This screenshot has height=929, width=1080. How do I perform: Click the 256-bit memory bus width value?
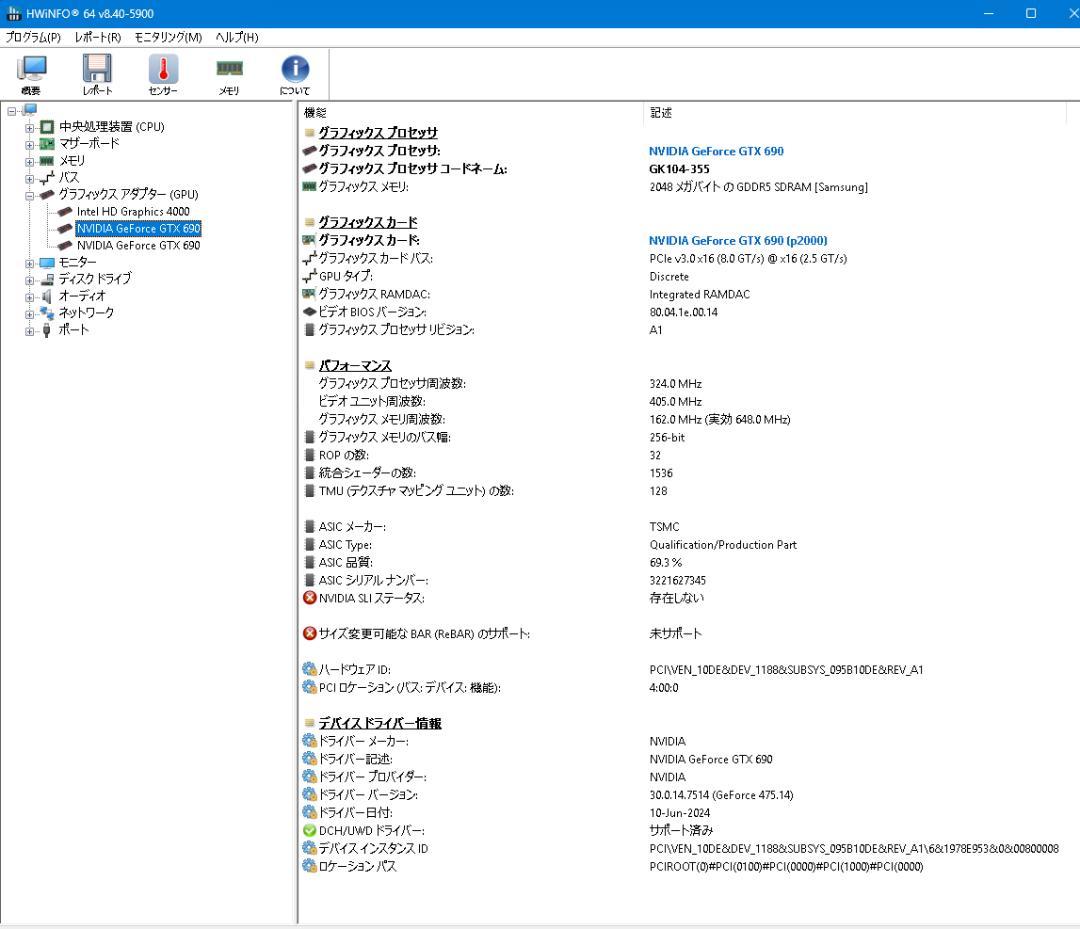coord(667,437)
